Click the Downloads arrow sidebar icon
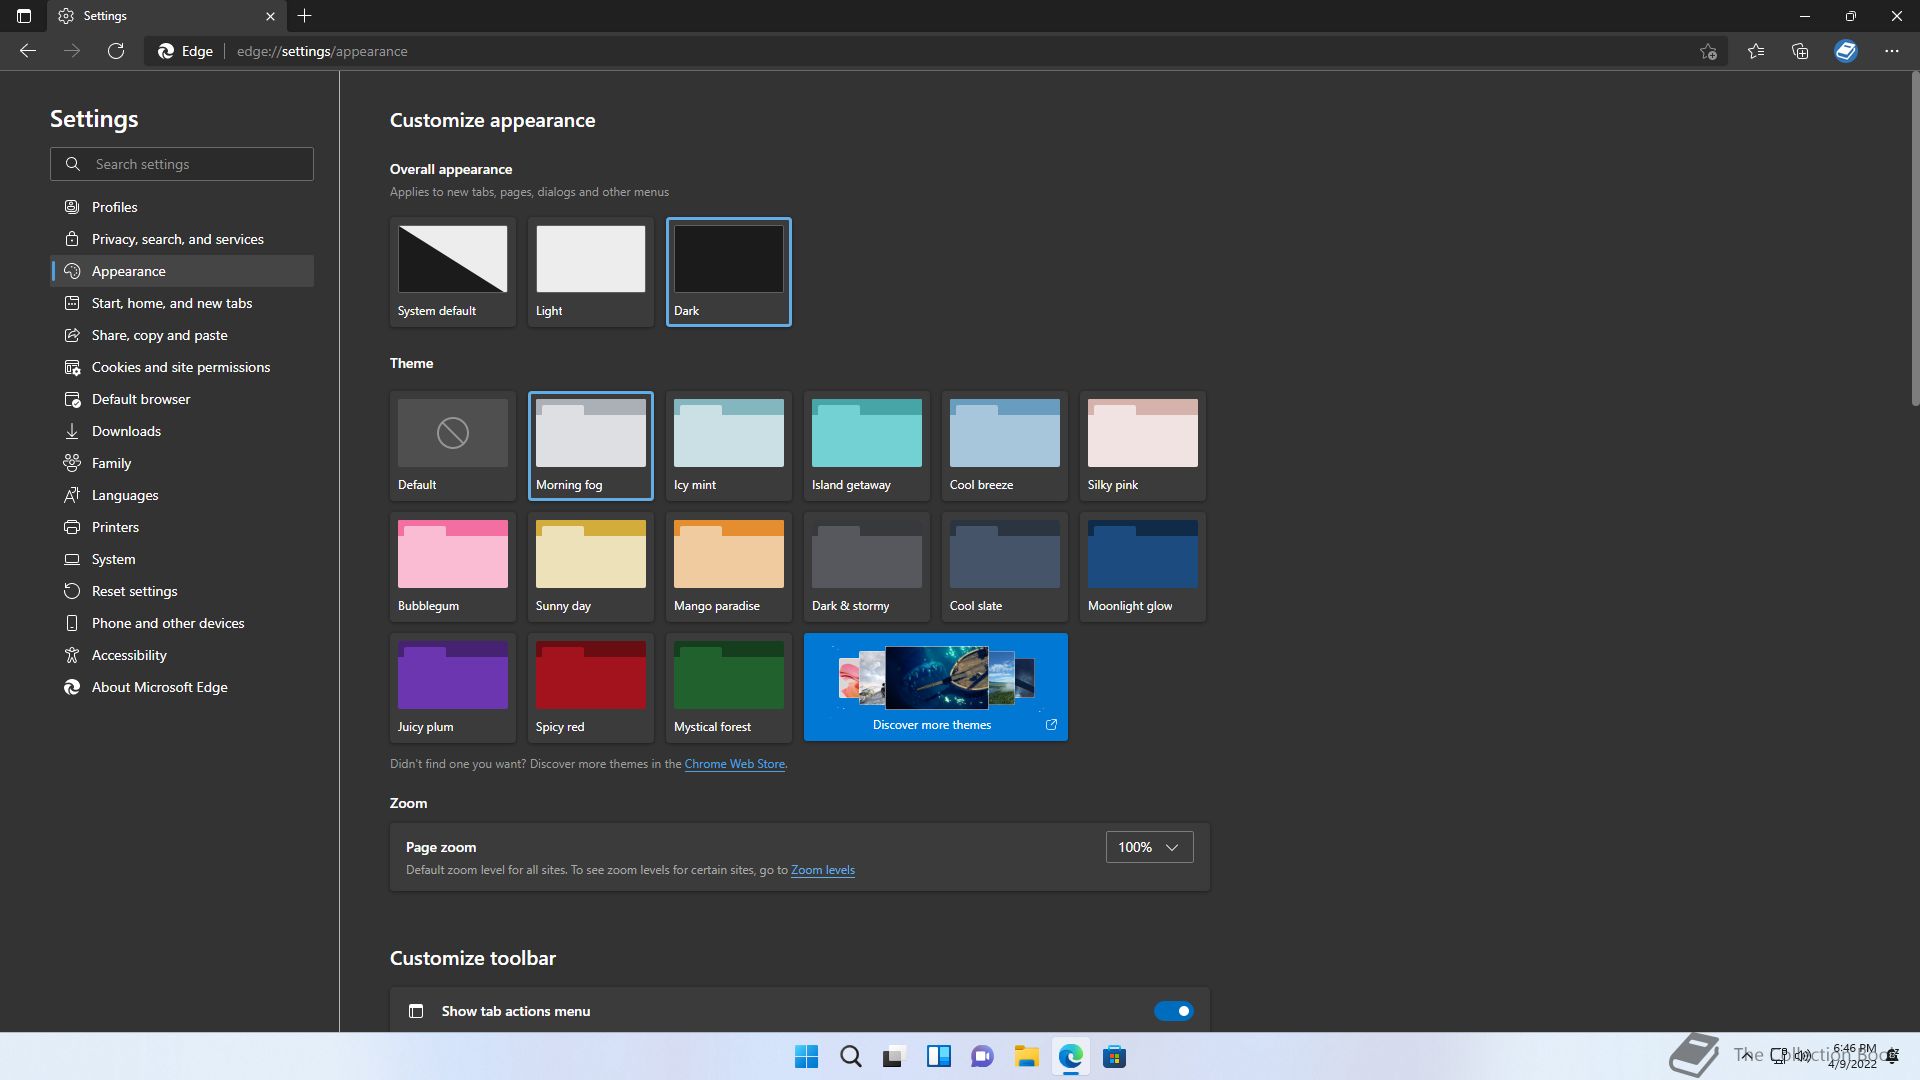 click(72, 431)
